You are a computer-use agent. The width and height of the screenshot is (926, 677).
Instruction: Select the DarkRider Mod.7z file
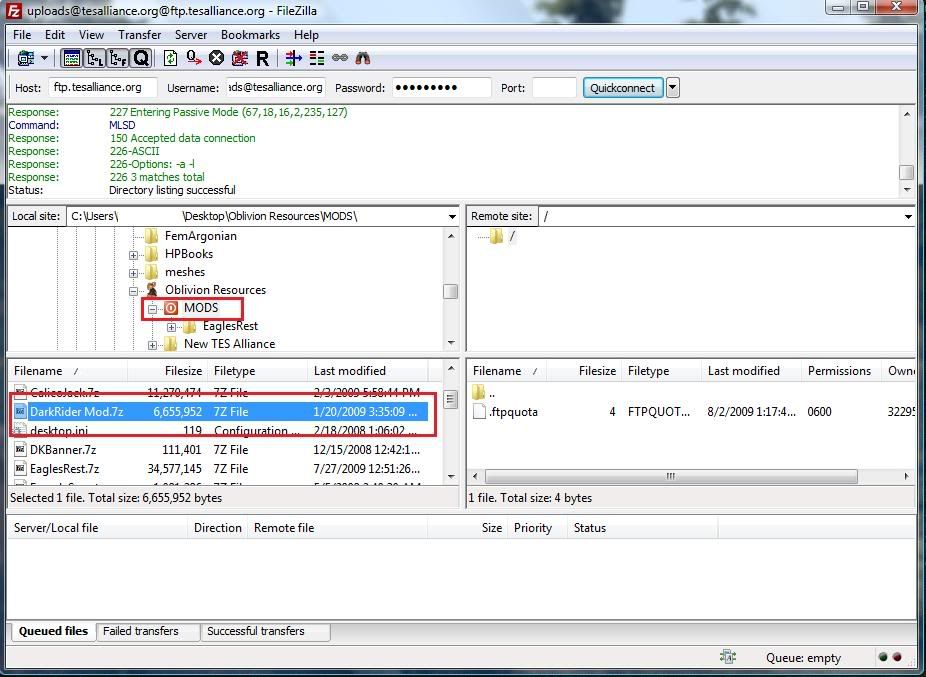220,412
